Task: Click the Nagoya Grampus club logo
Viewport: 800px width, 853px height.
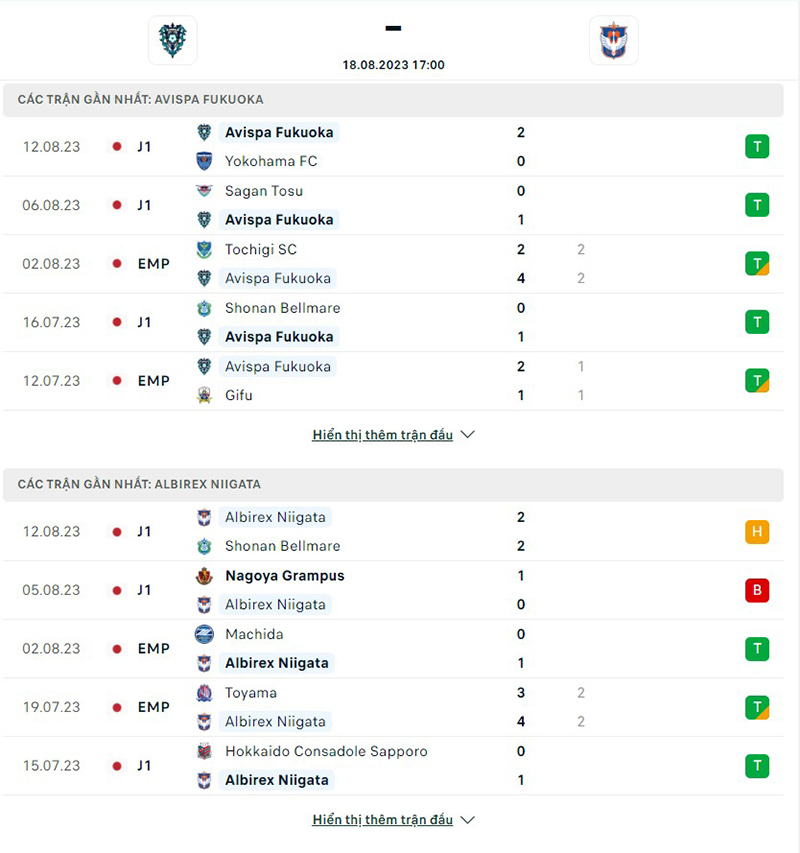Action: pos(206,576)
